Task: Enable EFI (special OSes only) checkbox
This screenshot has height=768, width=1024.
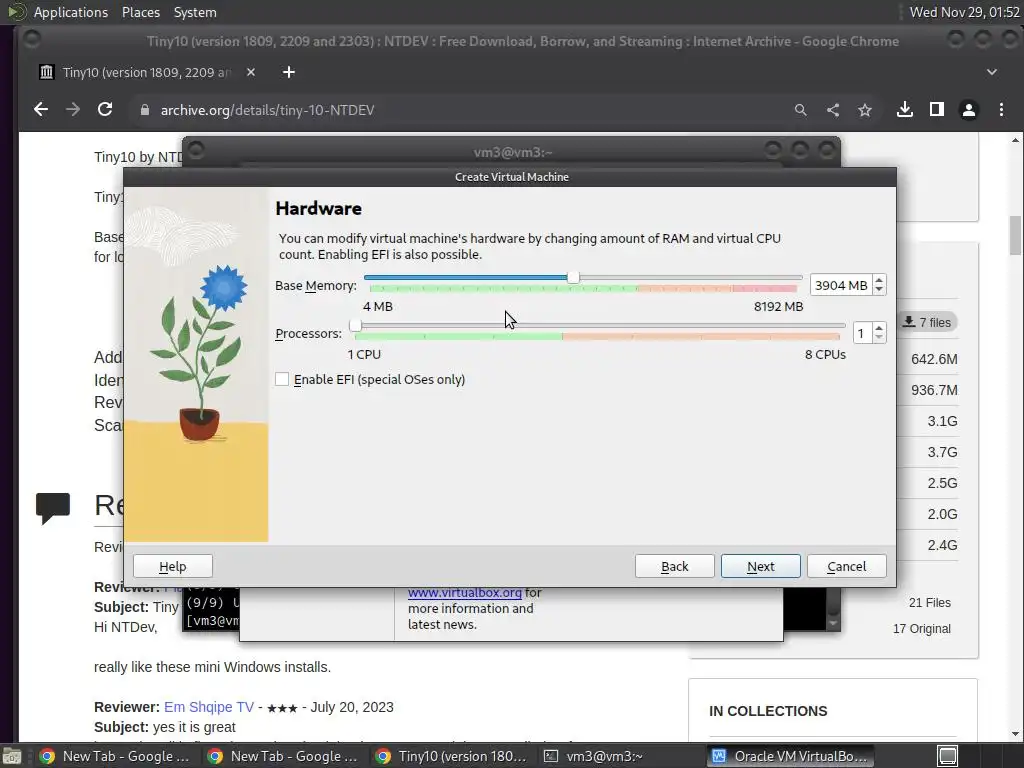Action: pyautogui.click(x=282, y=379)
